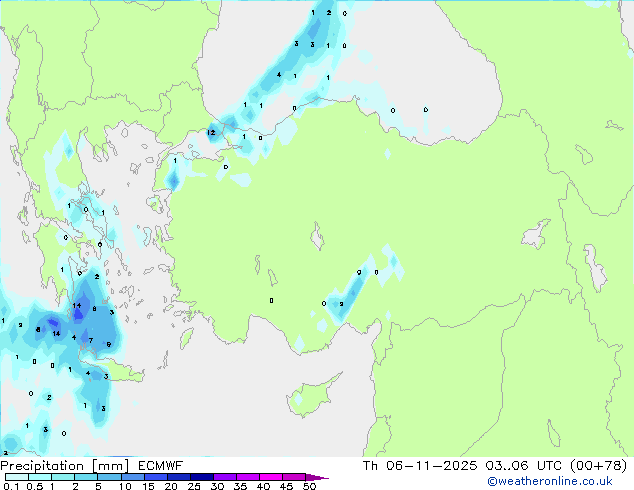Click the 40–45 mm magenta legend box
The width and height of the screenshot is (634, 490).
(271, 477)
